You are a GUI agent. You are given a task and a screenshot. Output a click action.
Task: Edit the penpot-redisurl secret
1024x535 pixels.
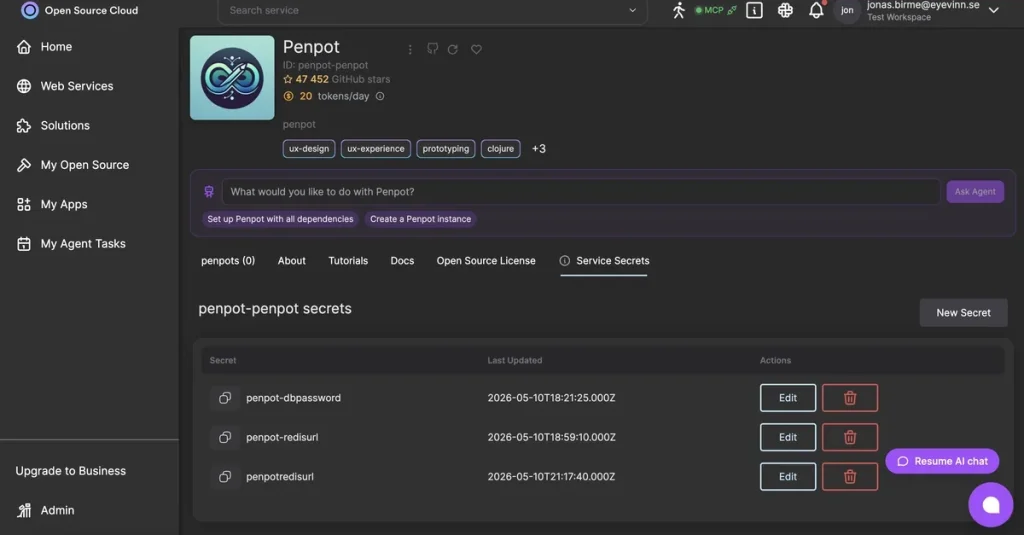point(788,438)
